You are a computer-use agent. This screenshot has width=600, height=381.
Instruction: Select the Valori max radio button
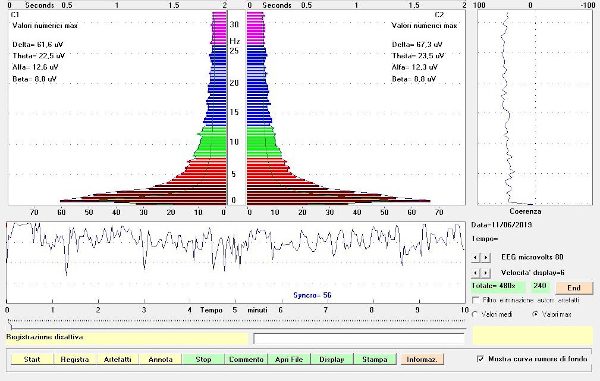[x=535, y=314]
